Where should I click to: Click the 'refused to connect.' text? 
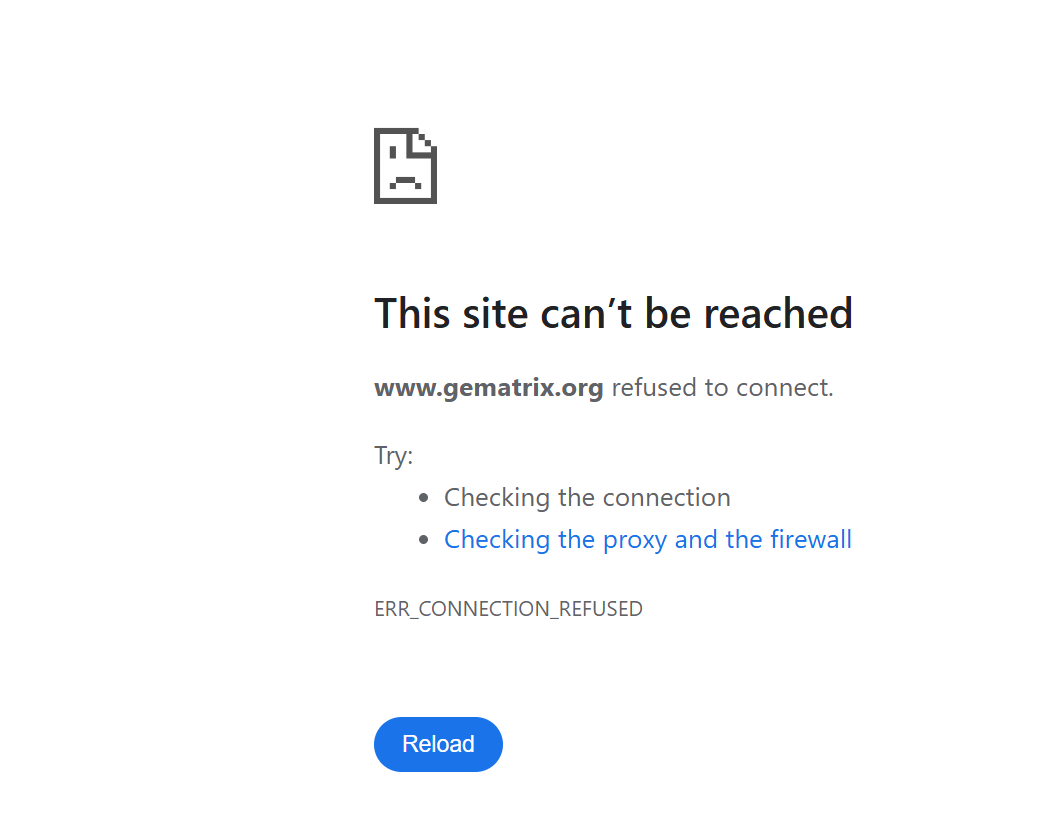pyautogui.click(x=722, y=388)
